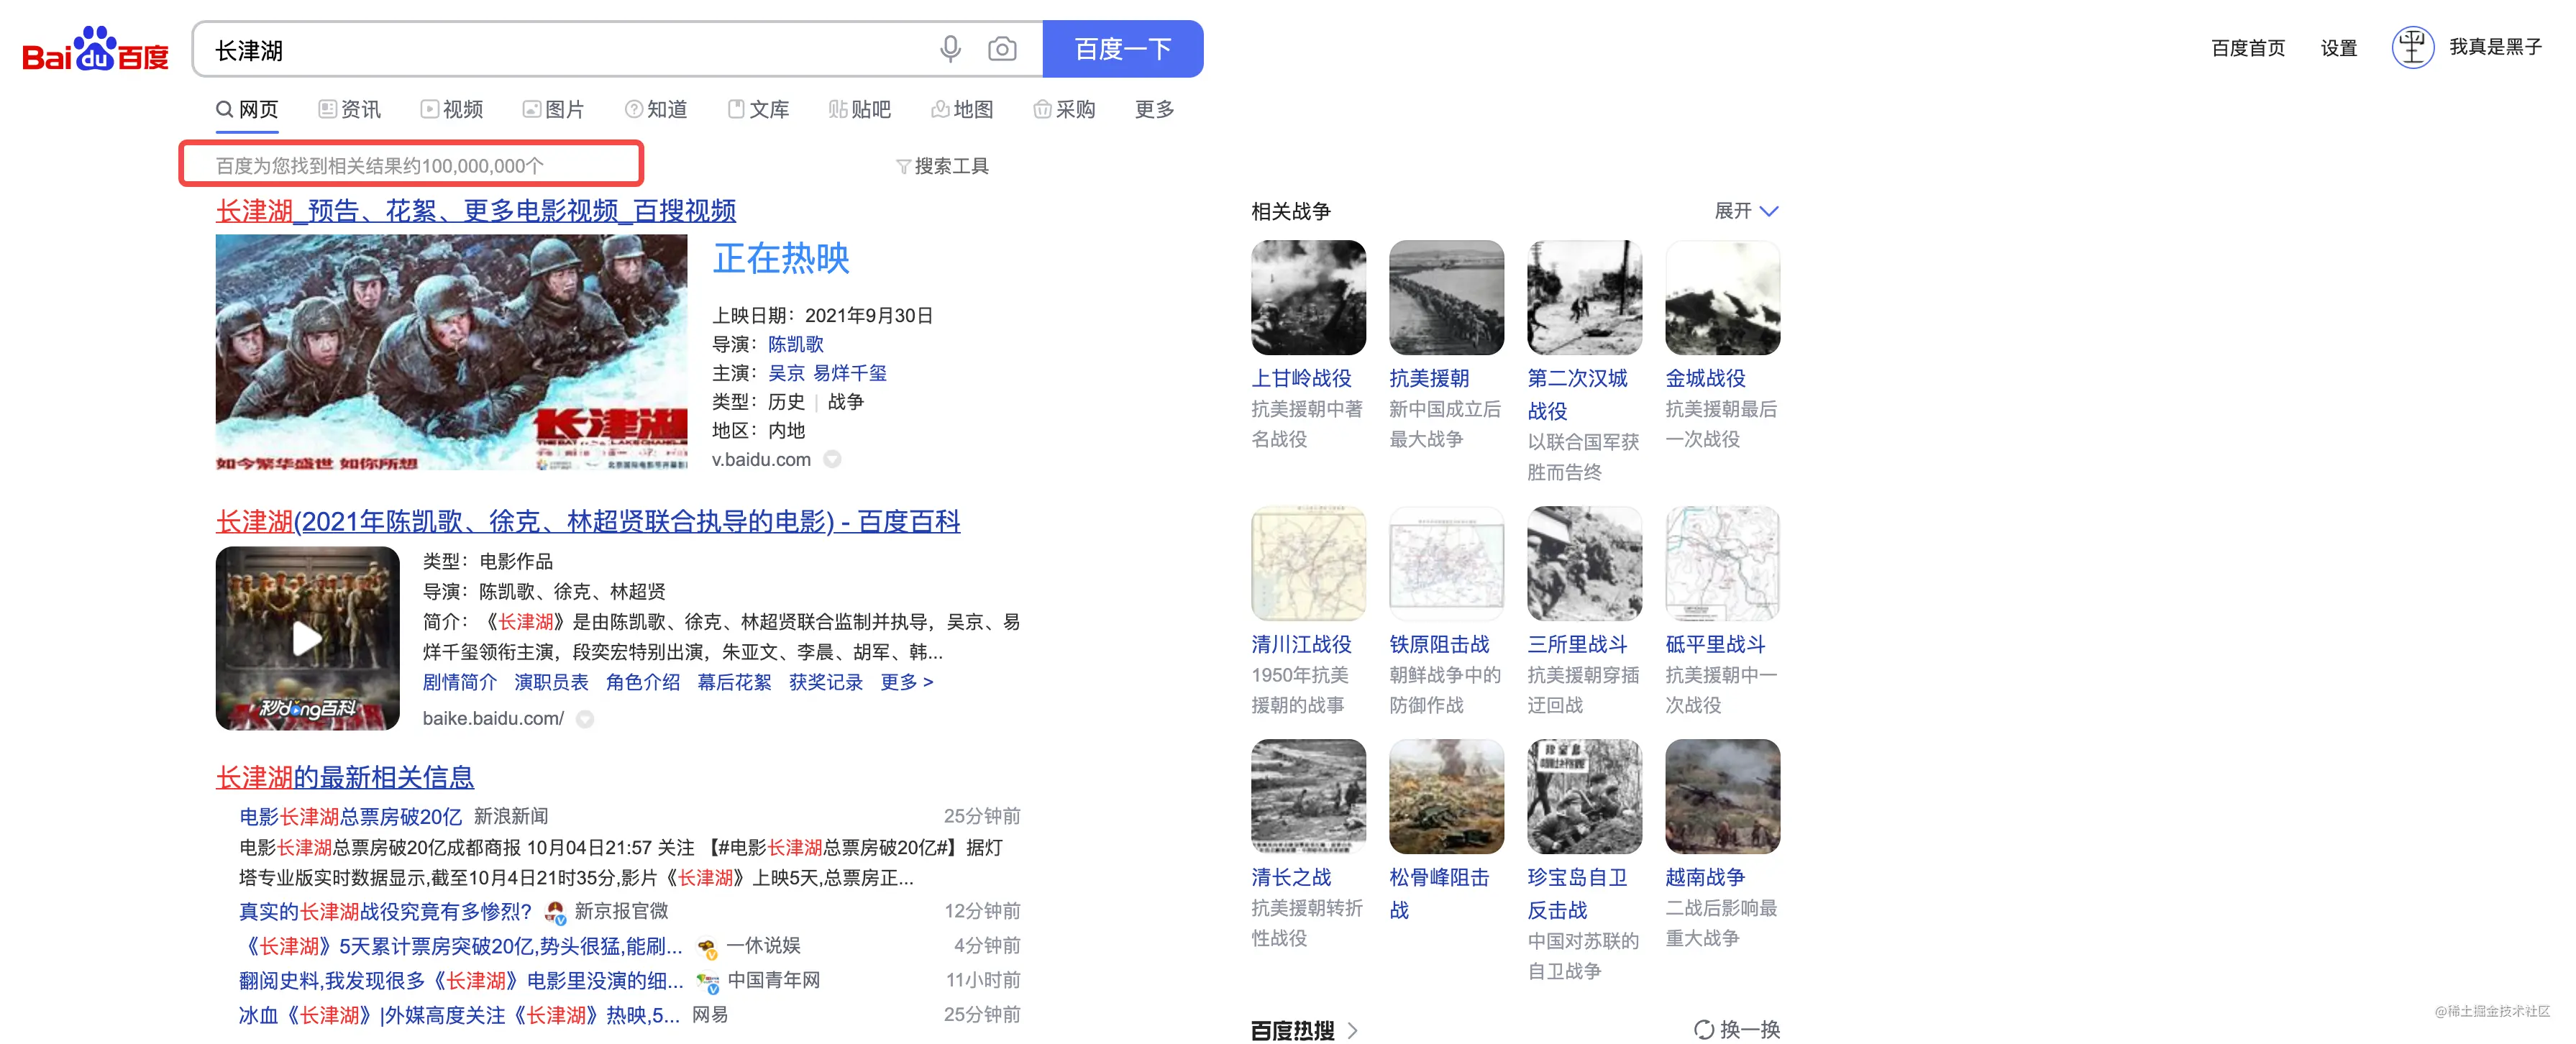Open the 上甘岭战役 thumbnail
The height and width of the screenshot is (1044, 2576).
tap(1308, 297)
